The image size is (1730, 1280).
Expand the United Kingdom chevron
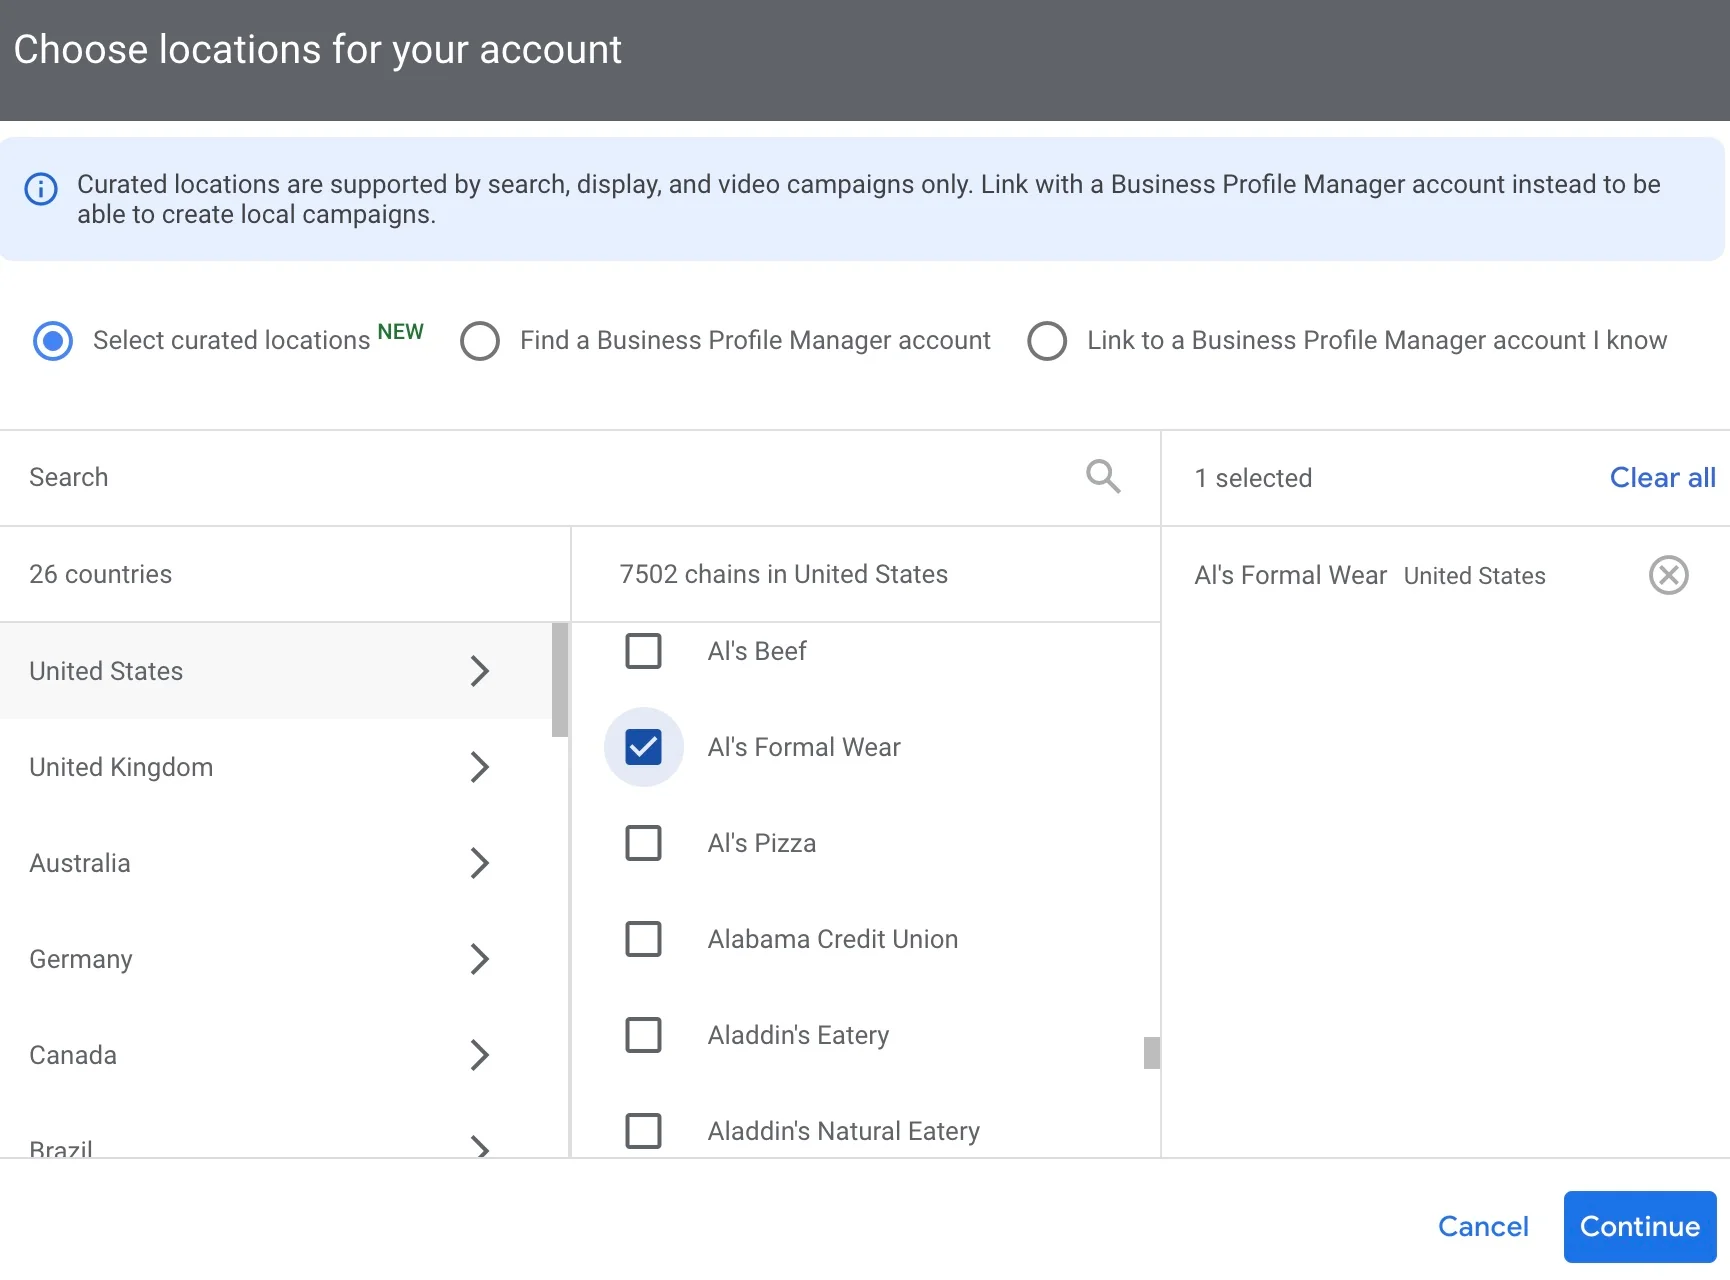(x=480, y=767)
